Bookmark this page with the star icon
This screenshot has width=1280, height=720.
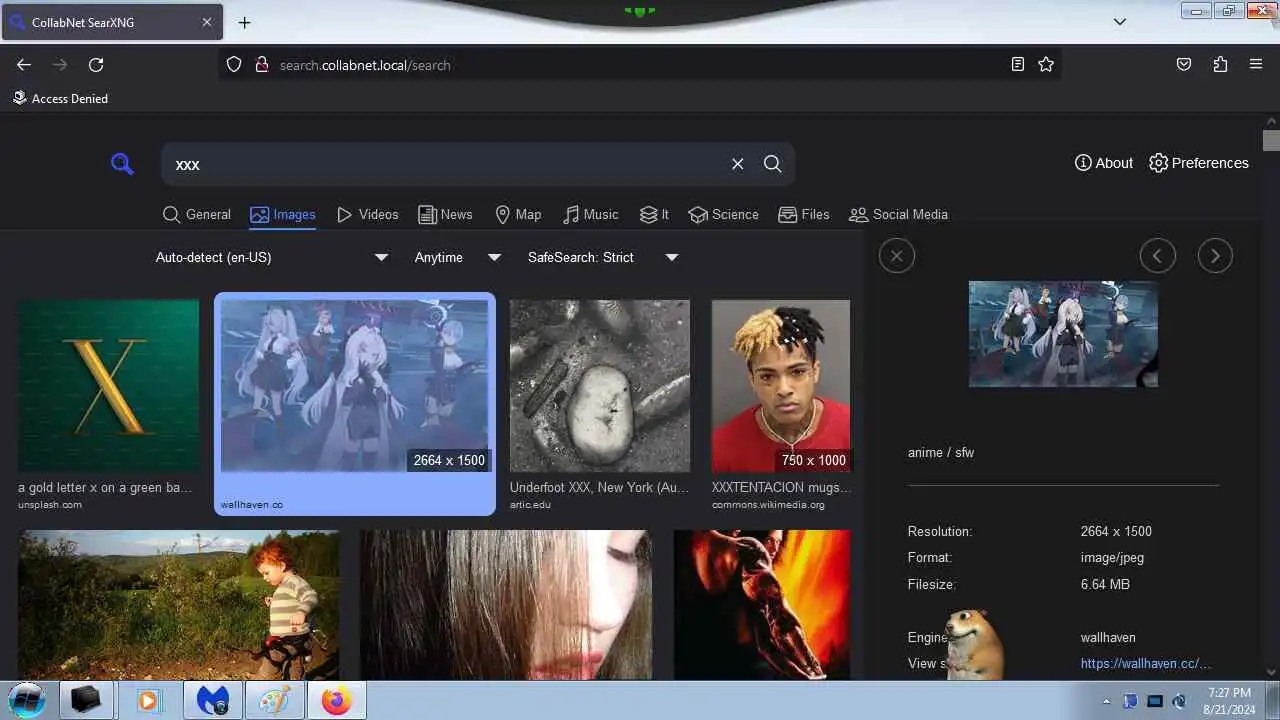tap(1046, 64)
